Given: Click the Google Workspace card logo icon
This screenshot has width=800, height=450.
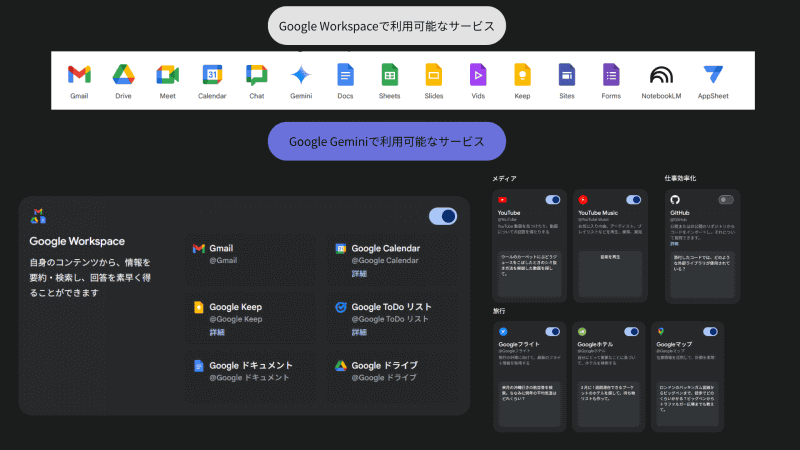Looking at the screenshot, I should click(x=38, y=216).
